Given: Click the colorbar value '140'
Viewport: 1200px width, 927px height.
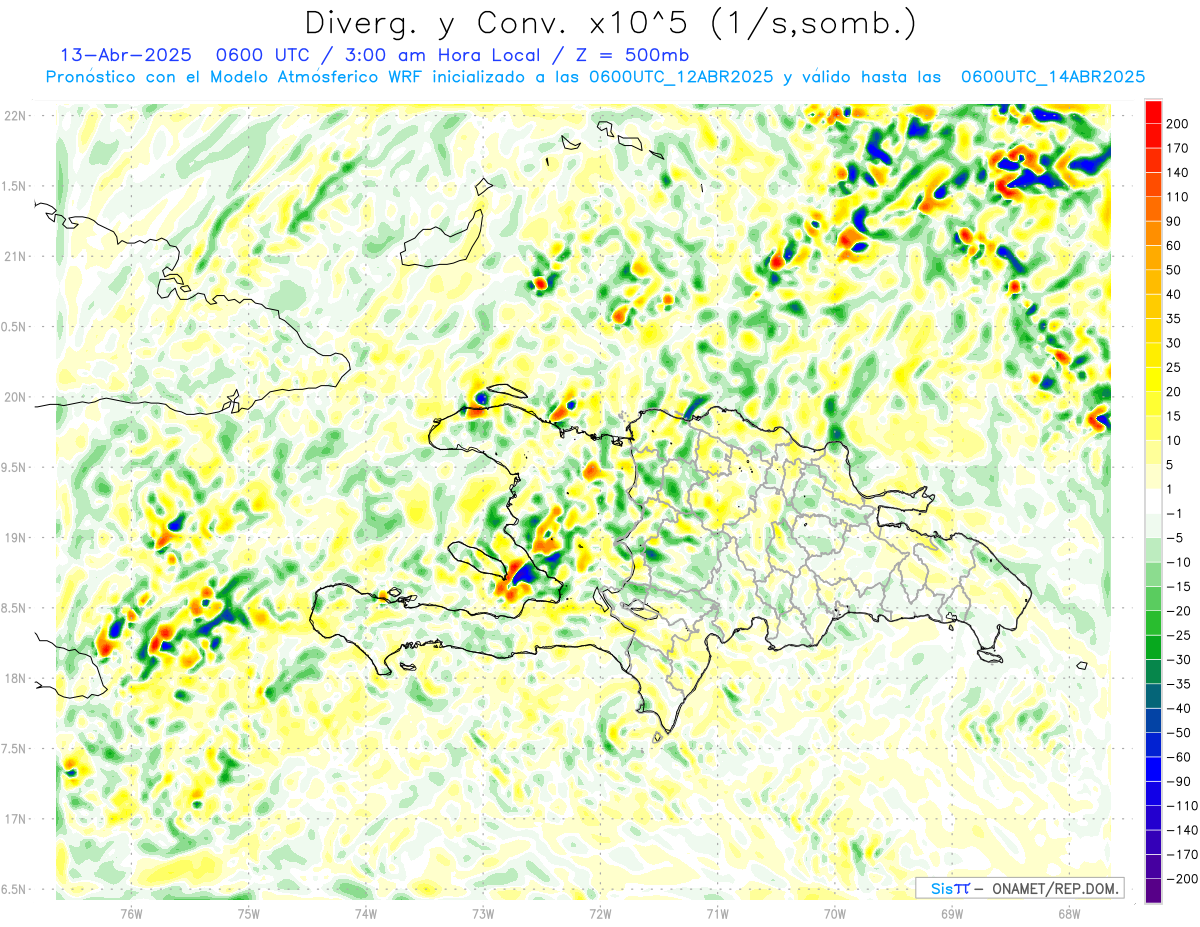Looking at the screenshot, I should tap(1177, 173).
